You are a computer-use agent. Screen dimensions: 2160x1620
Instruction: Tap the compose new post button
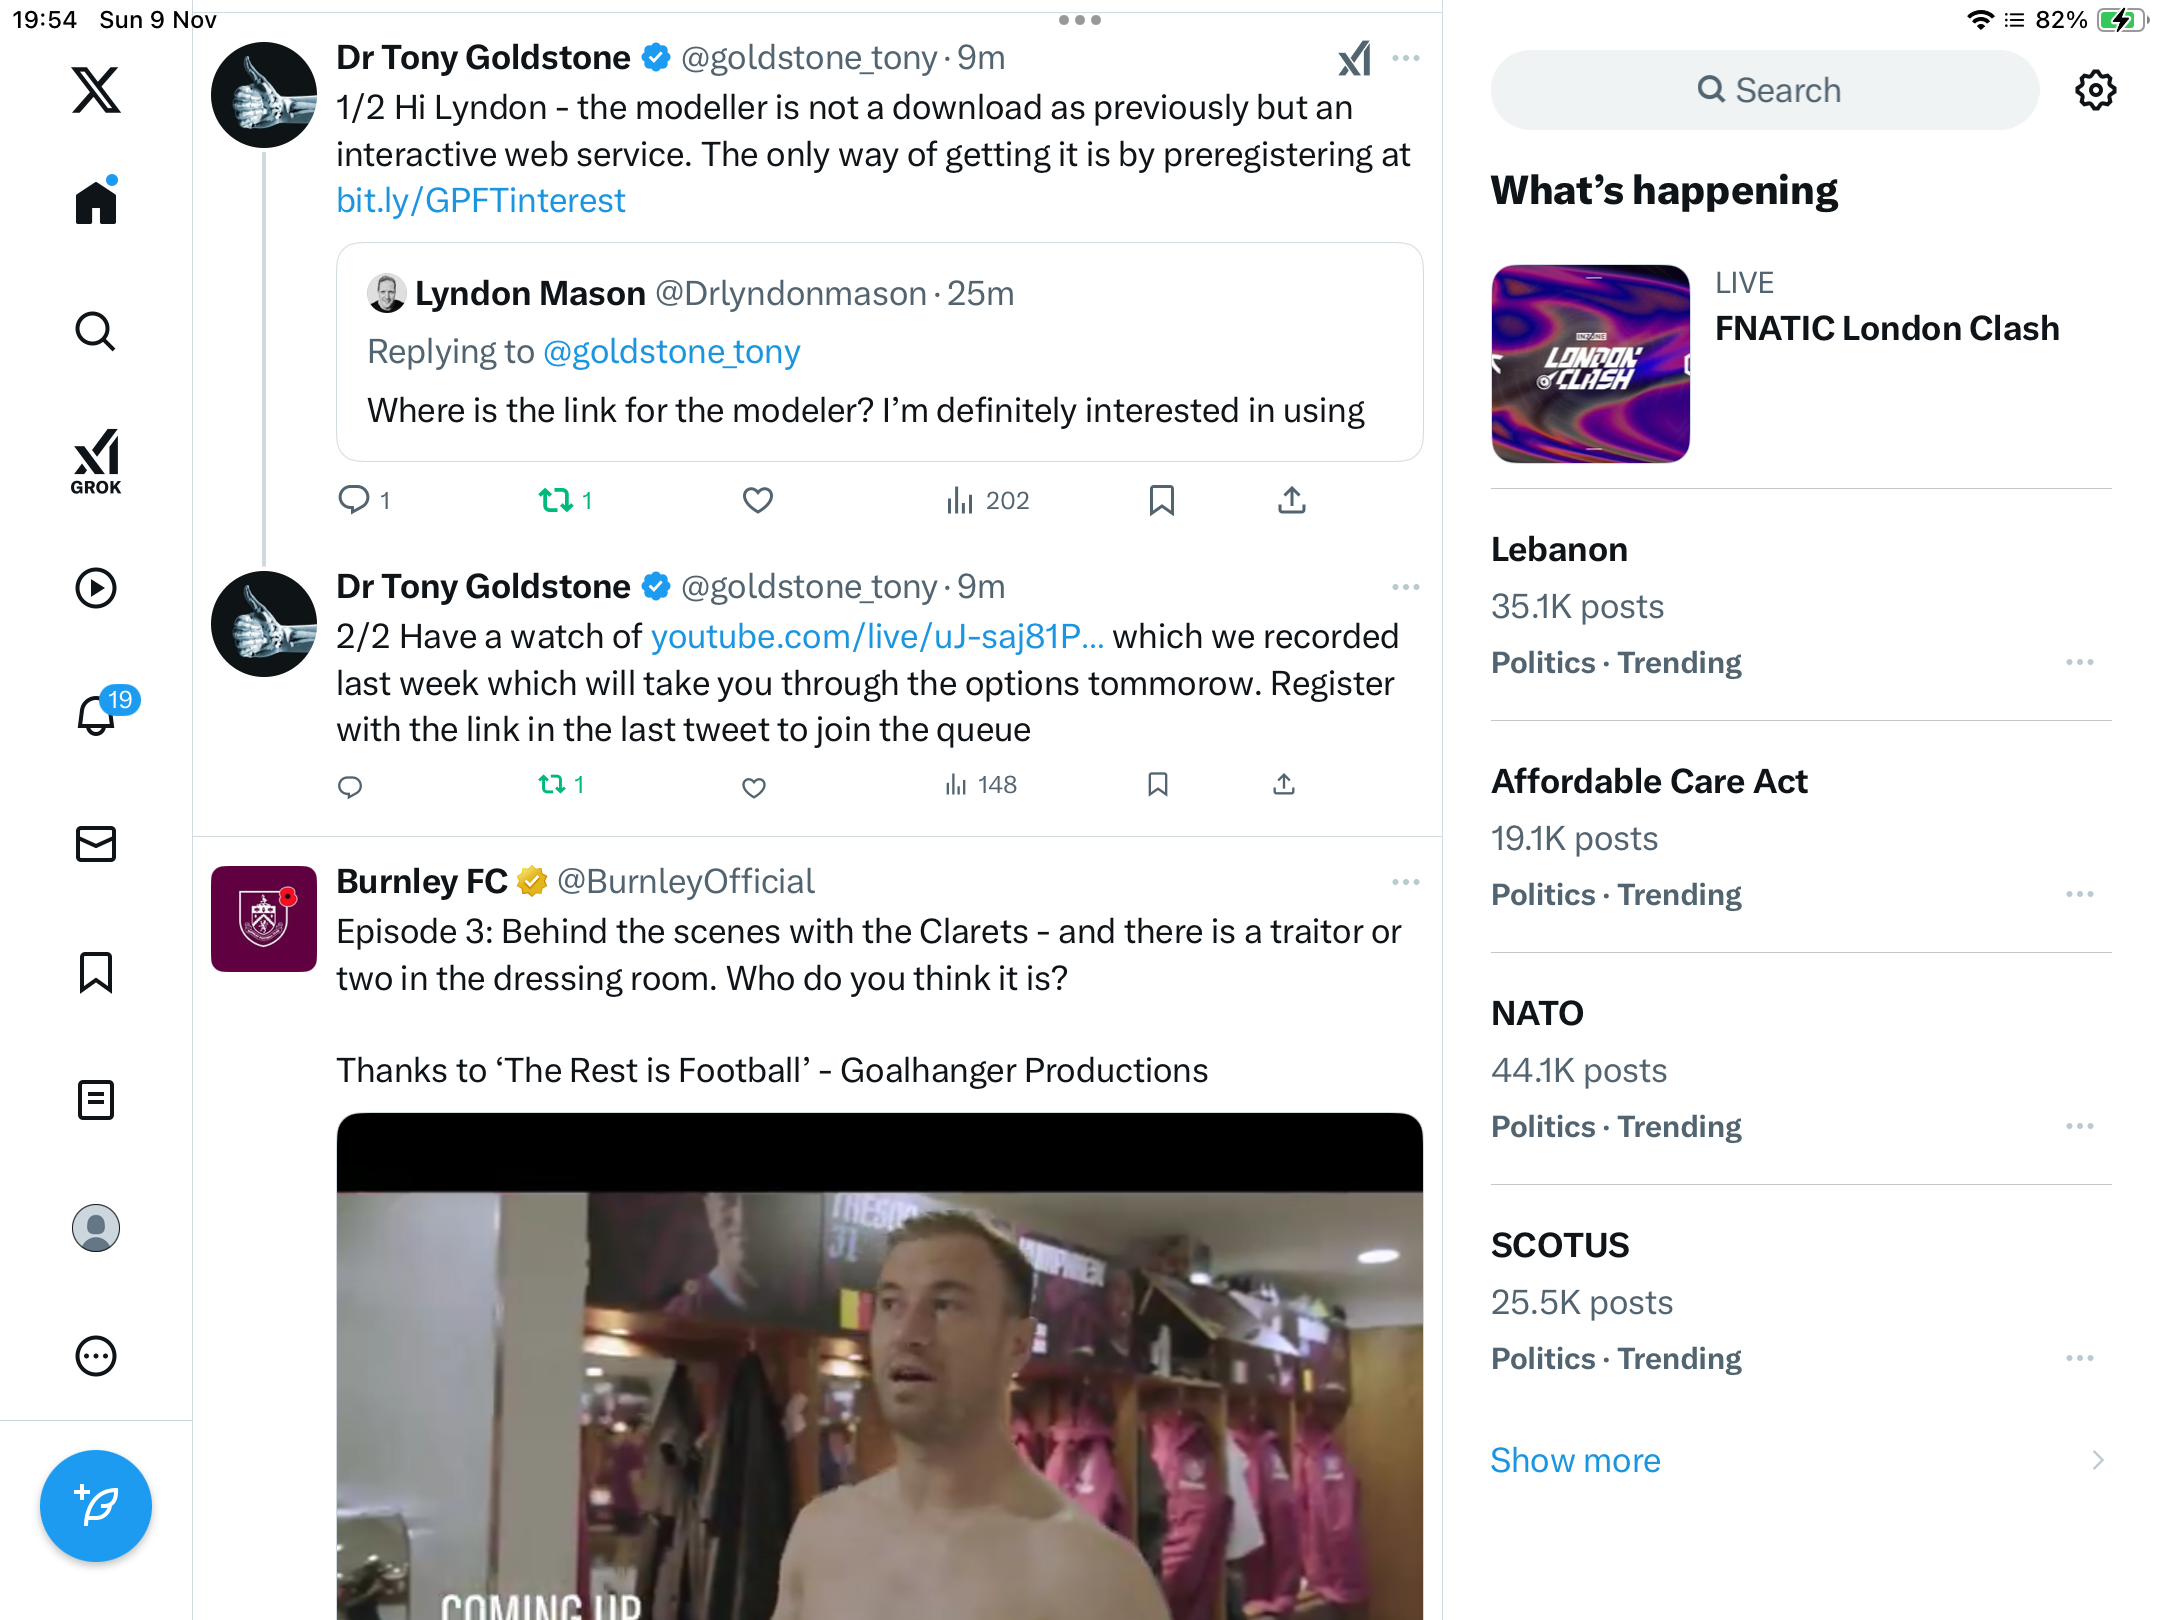pyautogui.click(x=96, y=1505)
